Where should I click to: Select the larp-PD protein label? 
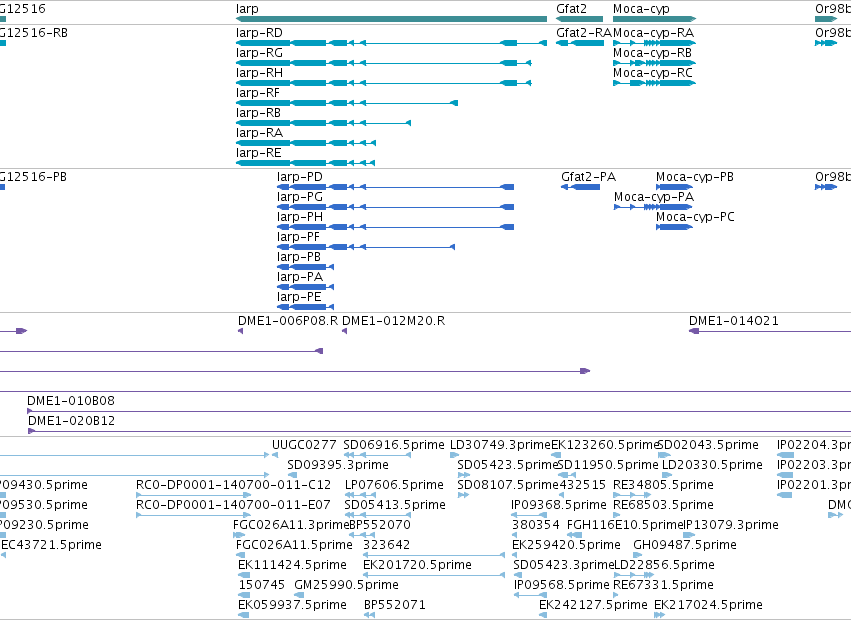tap(300, 176)
